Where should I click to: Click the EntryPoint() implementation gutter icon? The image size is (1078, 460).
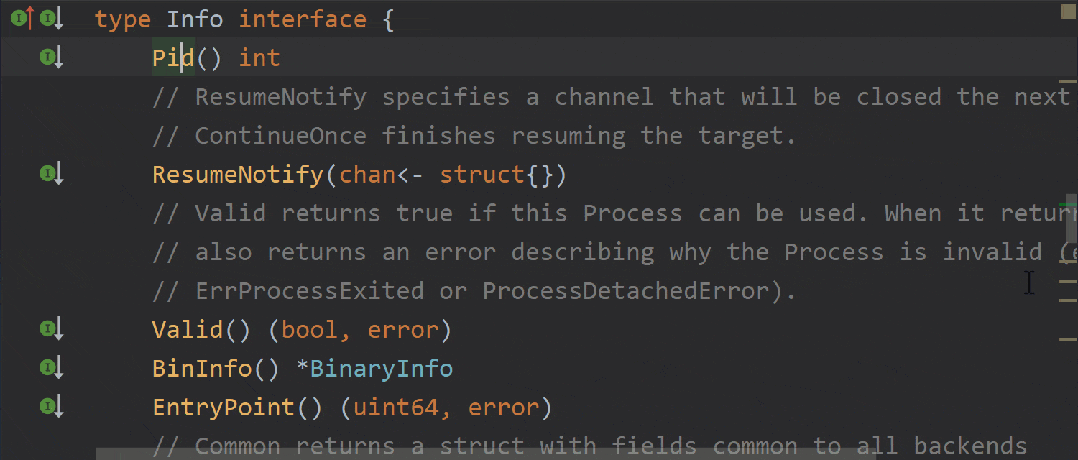click(51, 407)
